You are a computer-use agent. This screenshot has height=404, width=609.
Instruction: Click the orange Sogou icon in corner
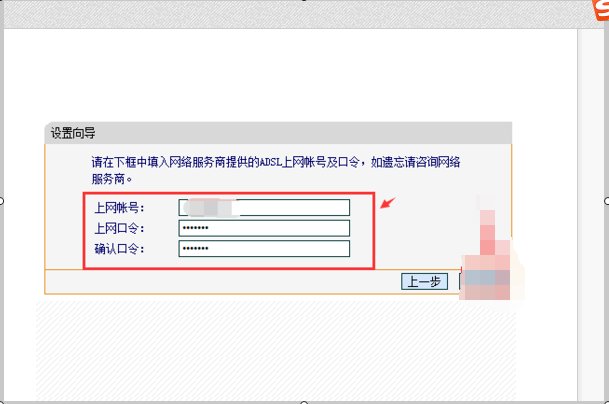pos(600,10)
